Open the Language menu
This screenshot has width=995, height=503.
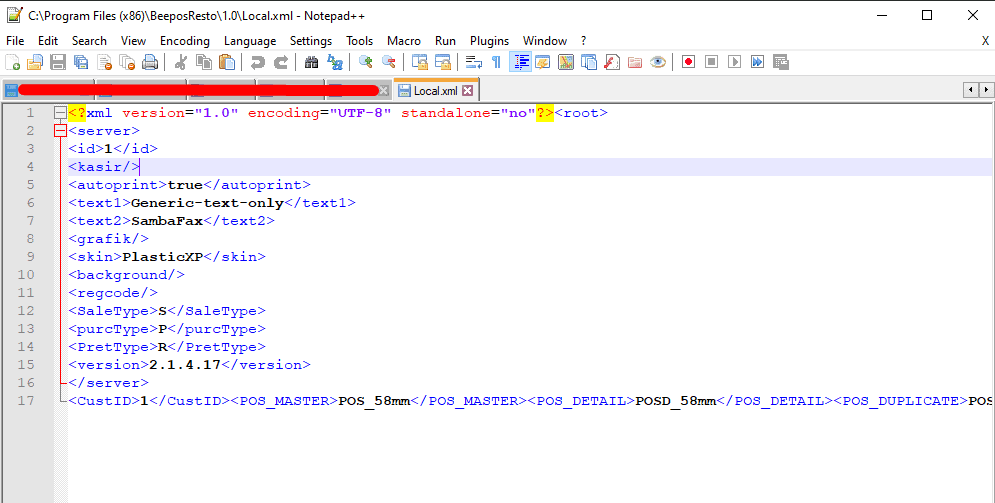click(250, 41)
